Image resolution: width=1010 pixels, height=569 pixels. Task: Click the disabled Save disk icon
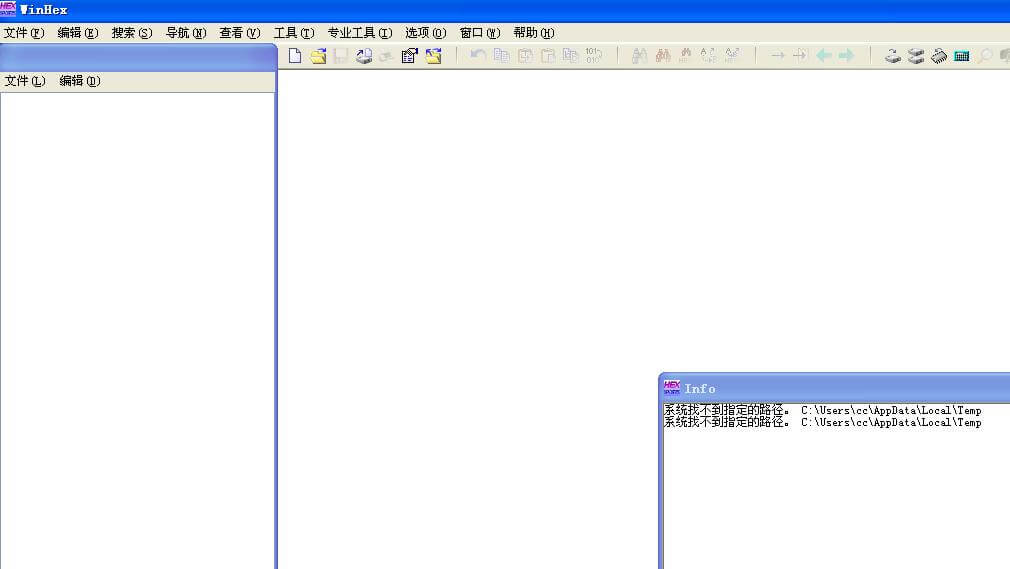[341, 55]
